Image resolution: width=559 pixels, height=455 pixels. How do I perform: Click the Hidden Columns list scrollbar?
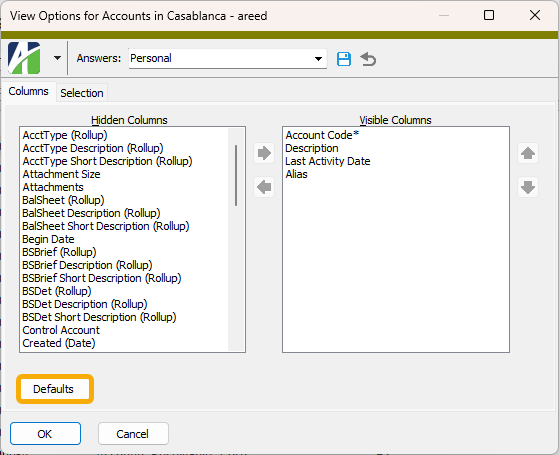click(236, 175)
